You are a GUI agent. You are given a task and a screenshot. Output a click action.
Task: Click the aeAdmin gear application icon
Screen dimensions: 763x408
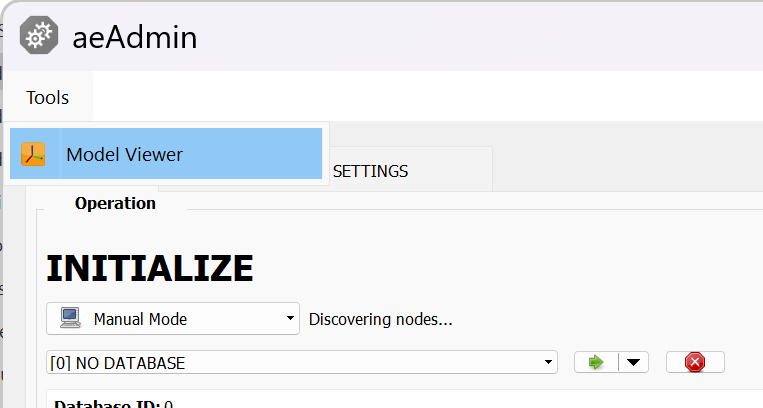click(x=39, y=35)
